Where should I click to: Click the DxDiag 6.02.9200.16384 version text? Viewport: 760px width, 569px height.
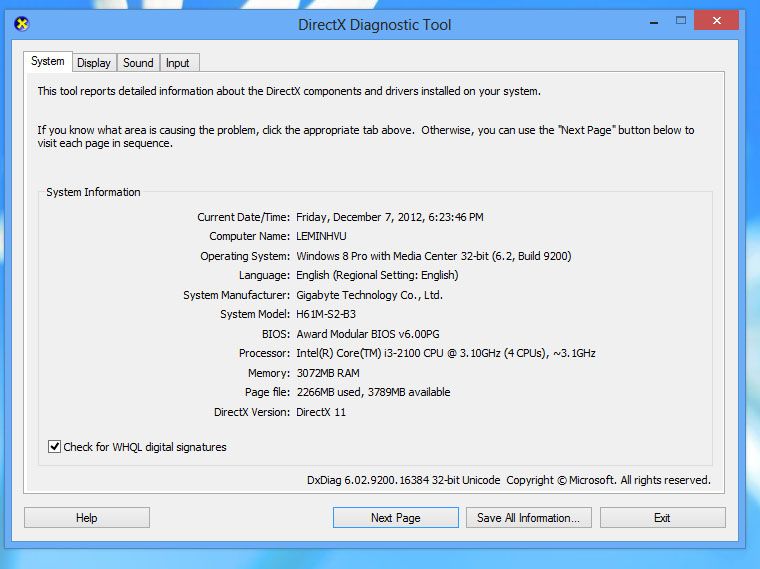pyautogui.click(x=403, y=480)
